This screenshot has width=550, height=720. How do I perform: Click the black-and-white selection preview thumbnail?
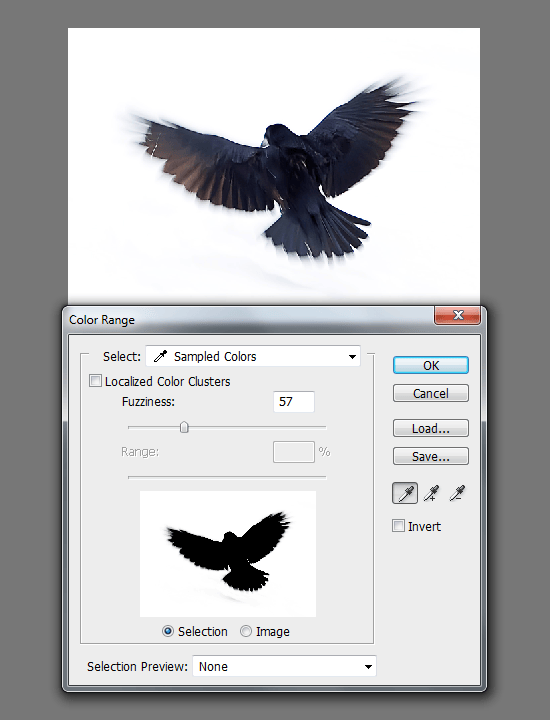pos(228,554)
